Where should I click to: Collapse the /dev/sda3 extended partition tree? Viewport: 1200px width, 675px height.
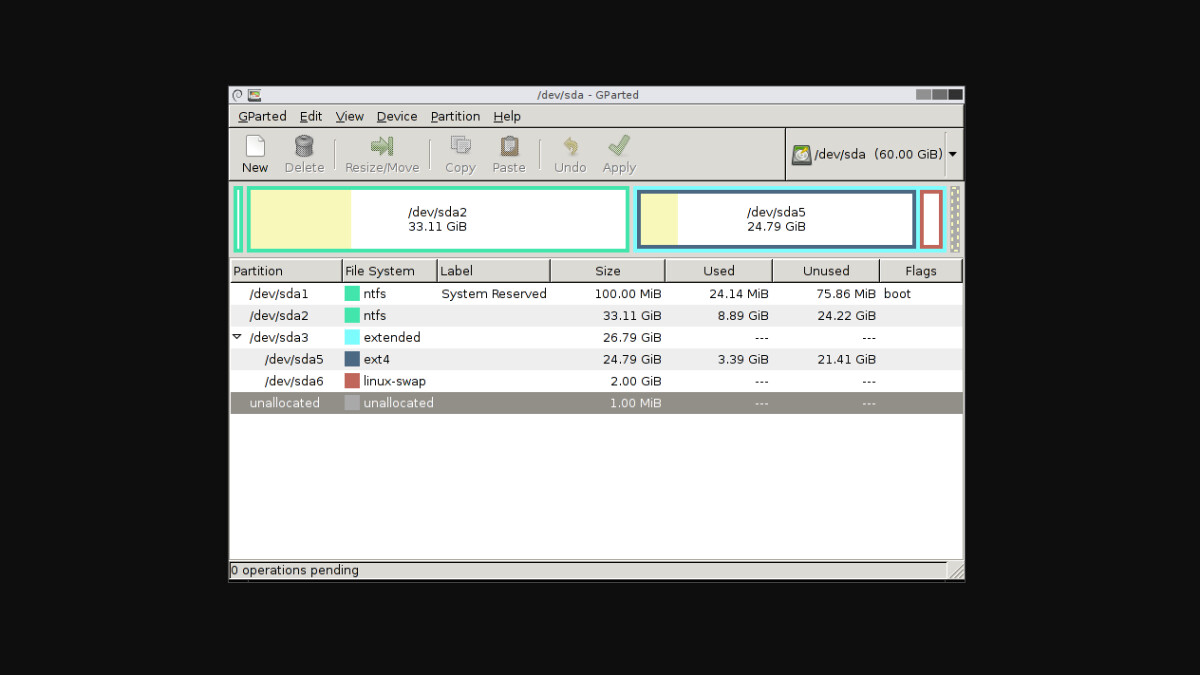236,337
